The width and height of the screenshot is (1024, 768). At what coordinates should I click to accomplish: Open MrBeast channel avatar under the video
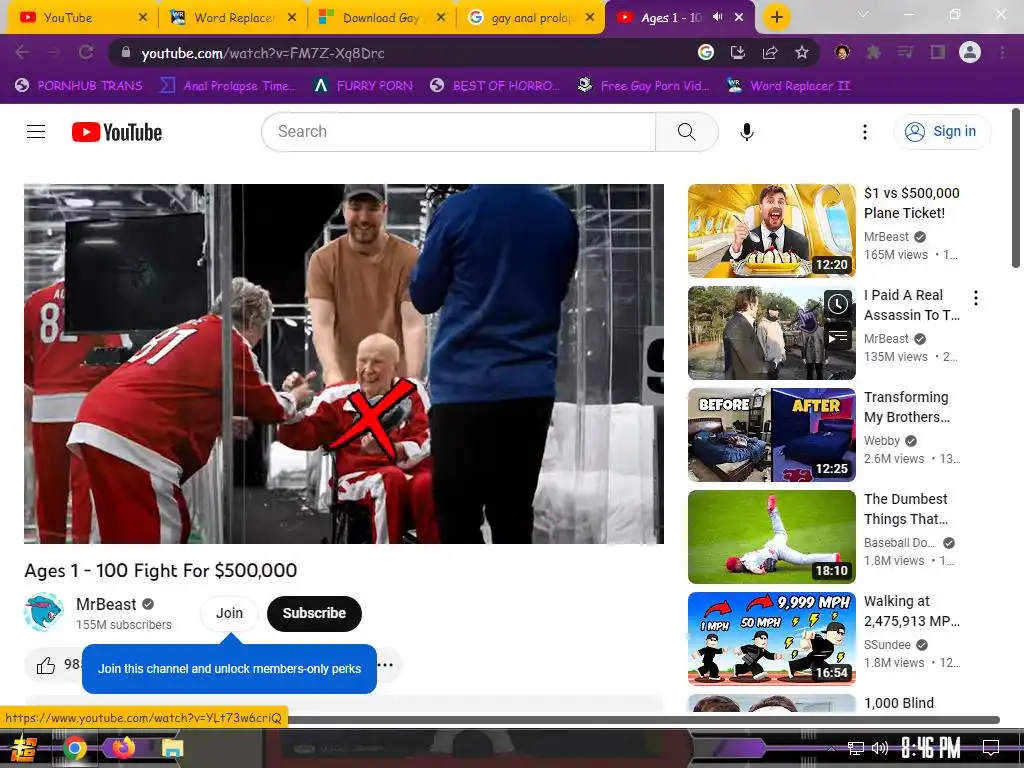(x=44, y=612)
